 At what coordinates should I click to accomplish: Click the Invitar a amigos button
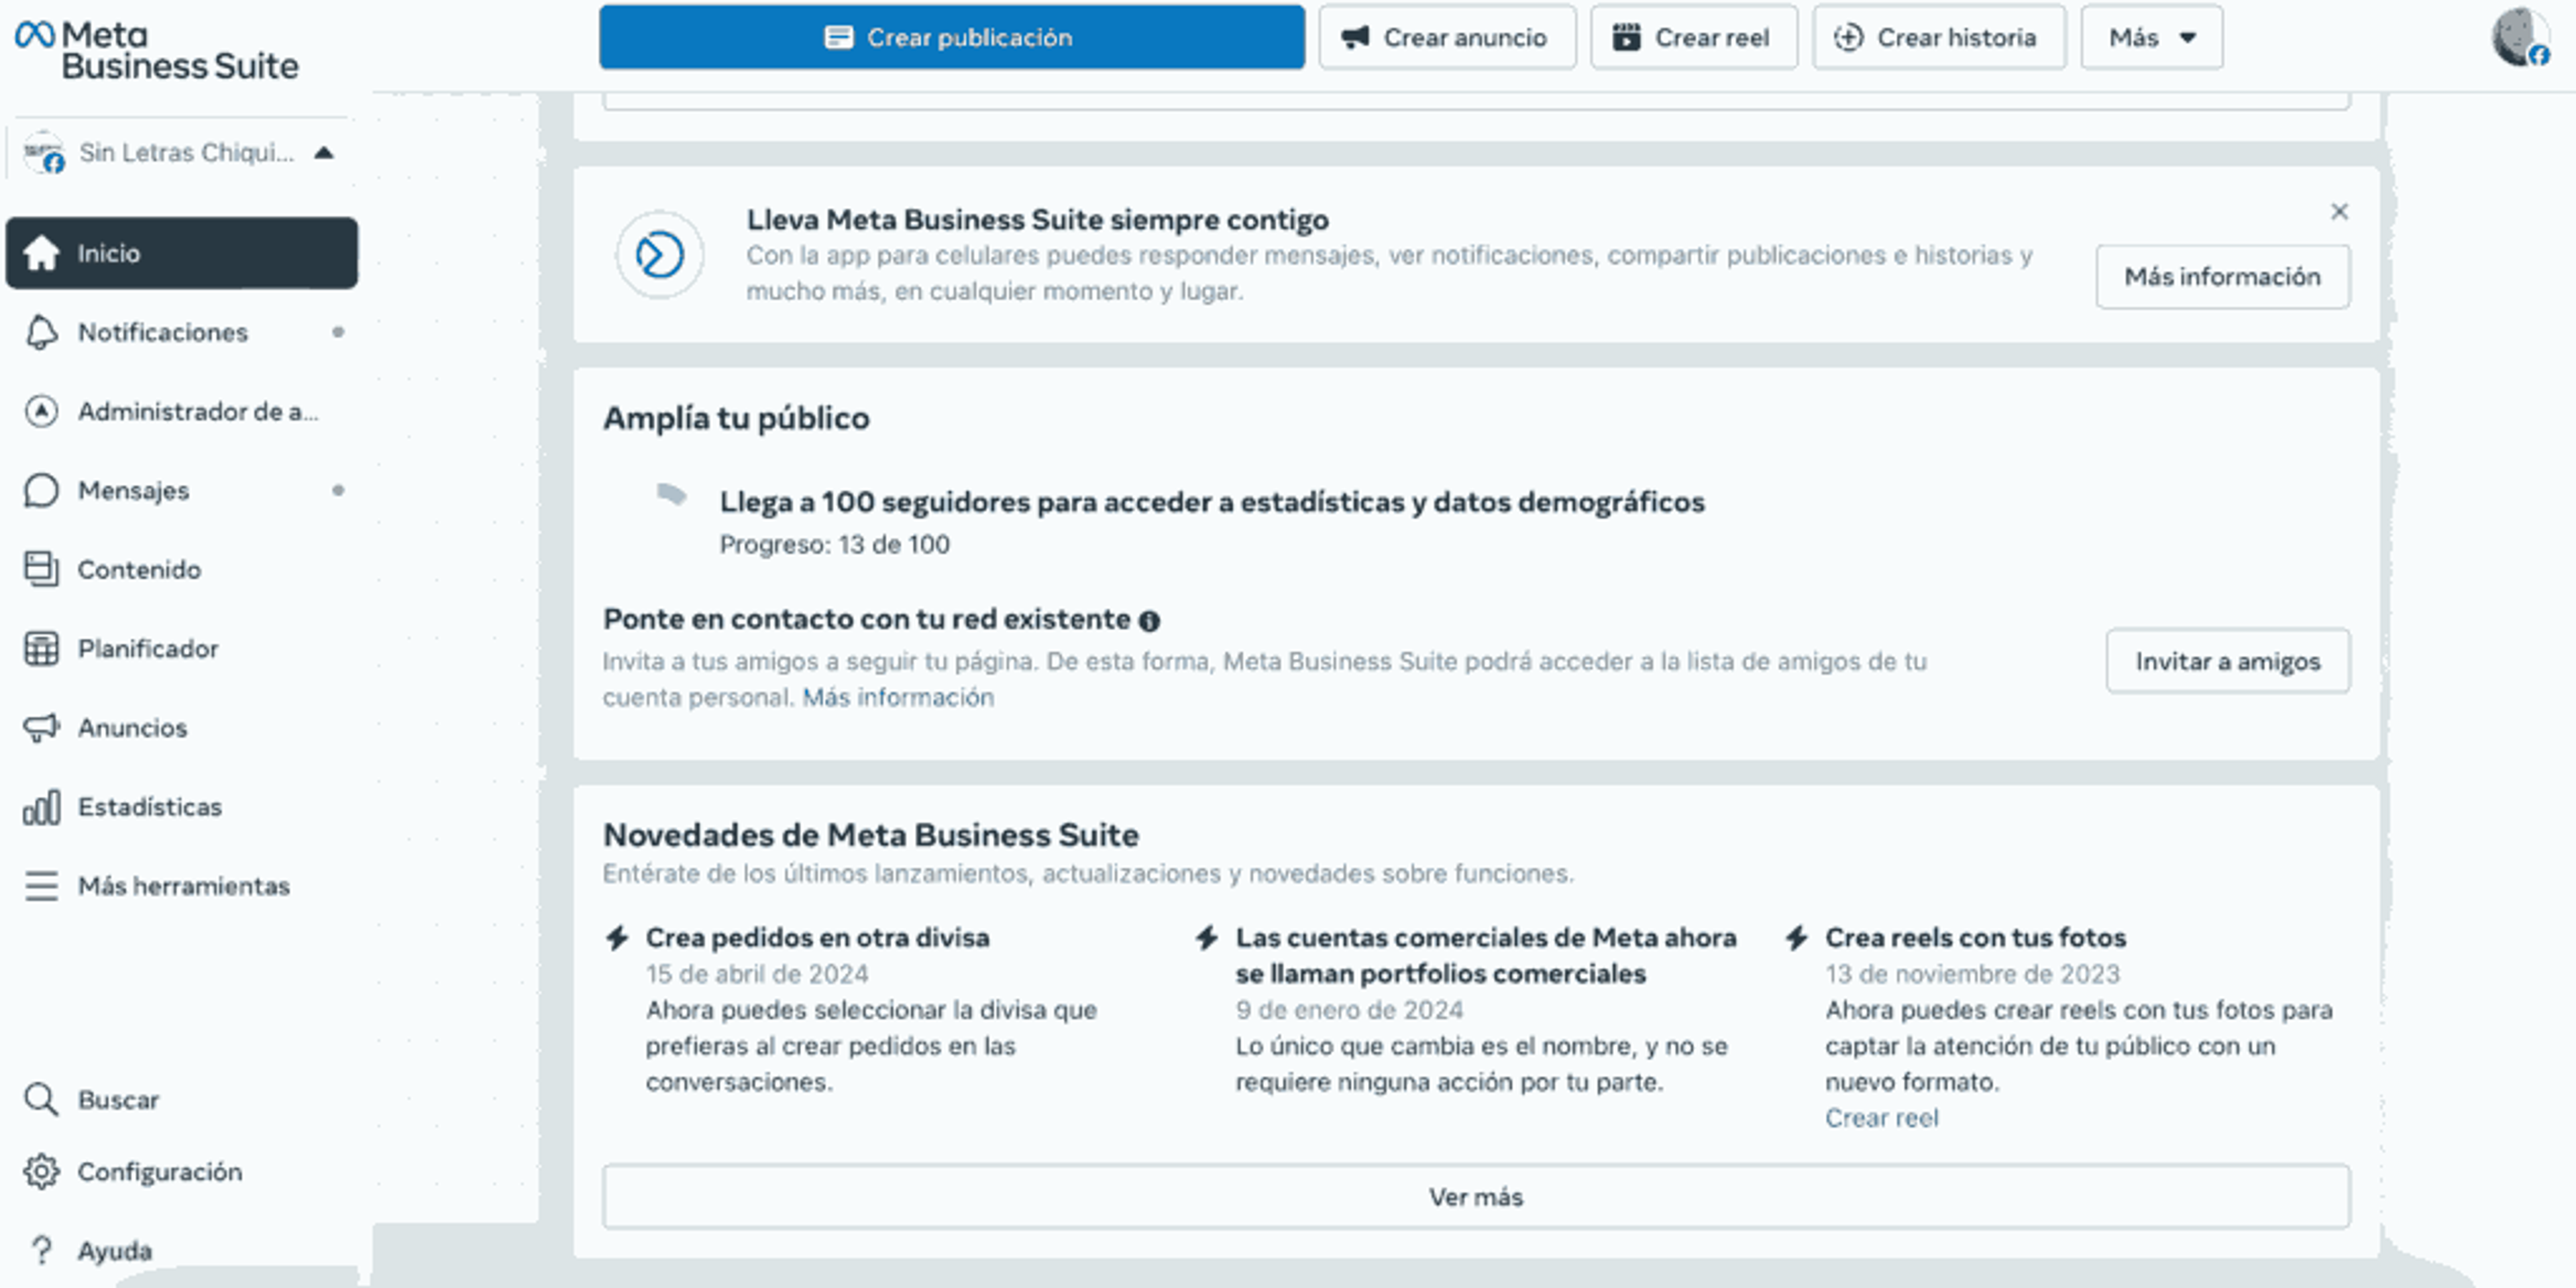pos(2228,661)
